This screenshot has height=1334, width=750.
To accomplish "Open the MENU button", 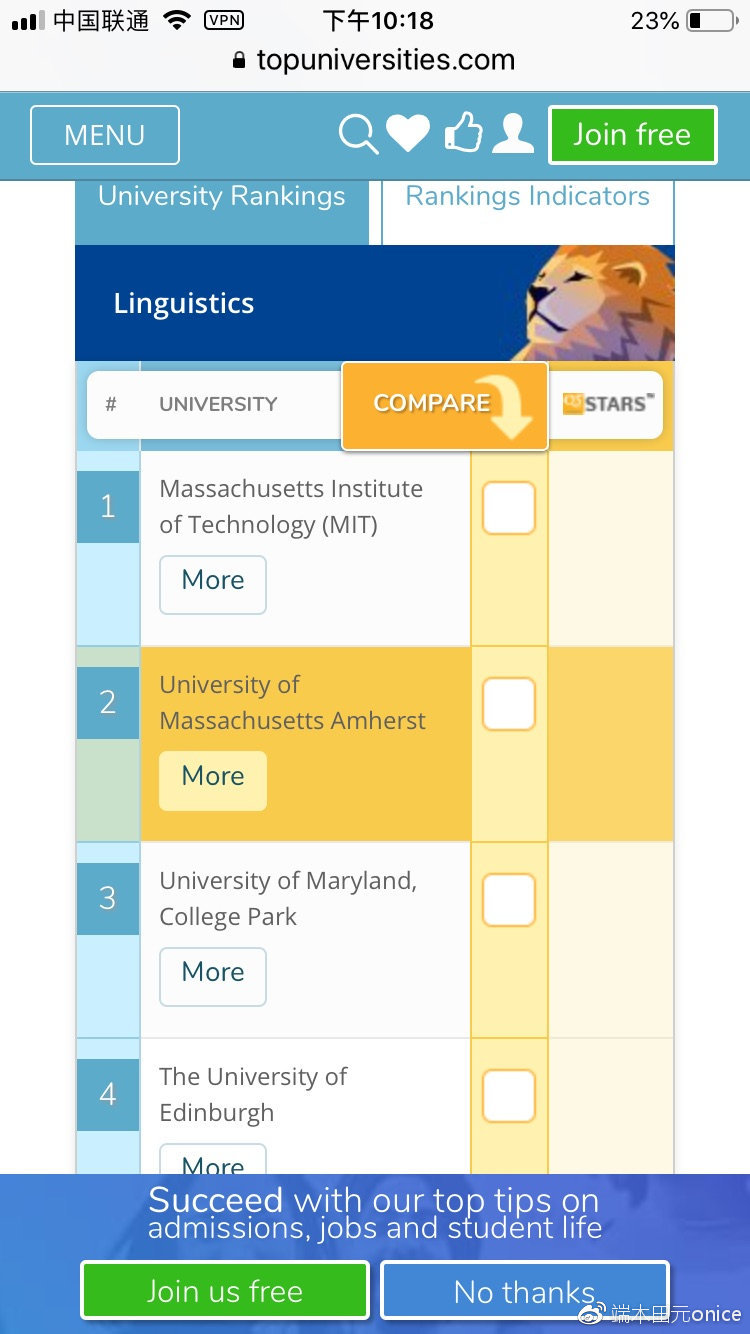I will (105, 135).
